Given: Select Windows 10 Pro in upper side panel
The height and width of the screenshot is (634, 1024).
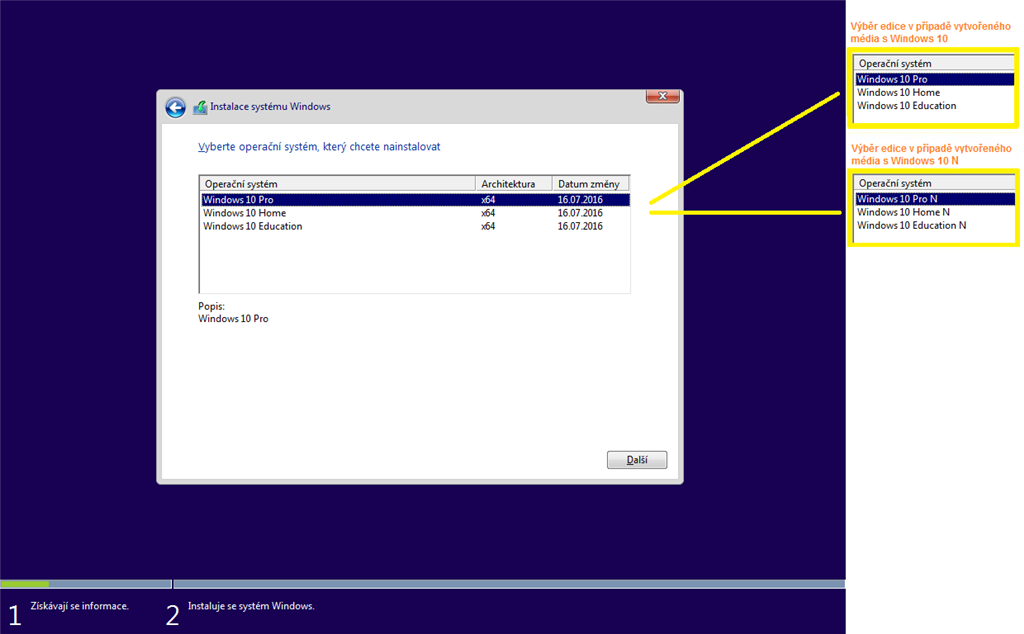Looking at the screenshot, I should [935, 79].
